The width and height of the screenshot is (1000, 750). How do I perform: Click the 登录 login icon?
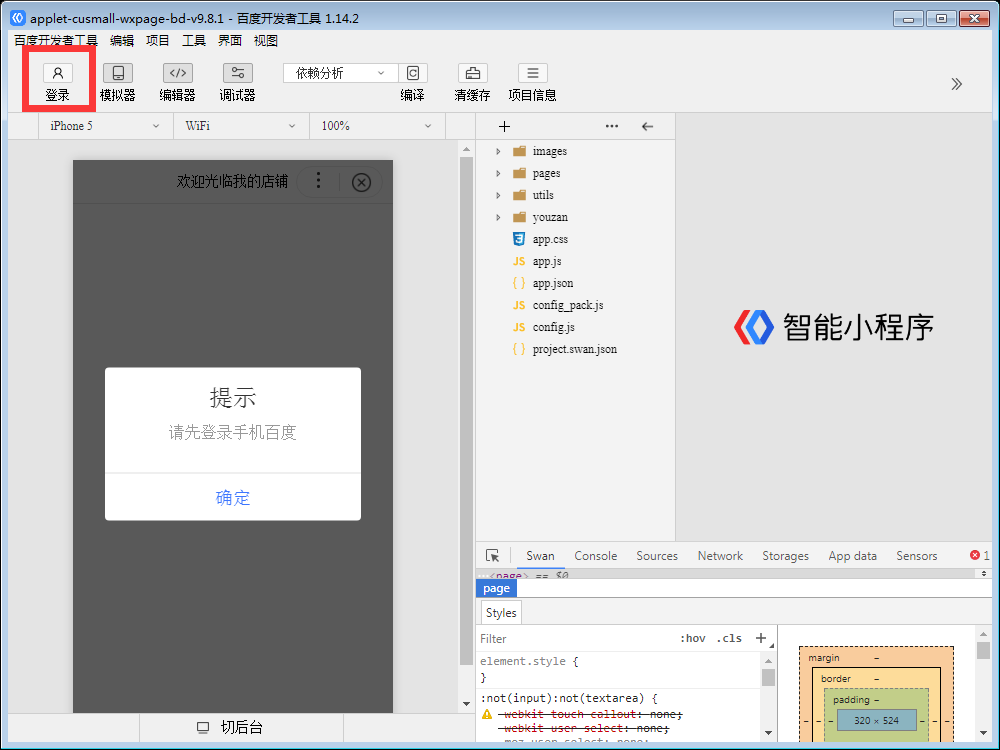[58, 73]
